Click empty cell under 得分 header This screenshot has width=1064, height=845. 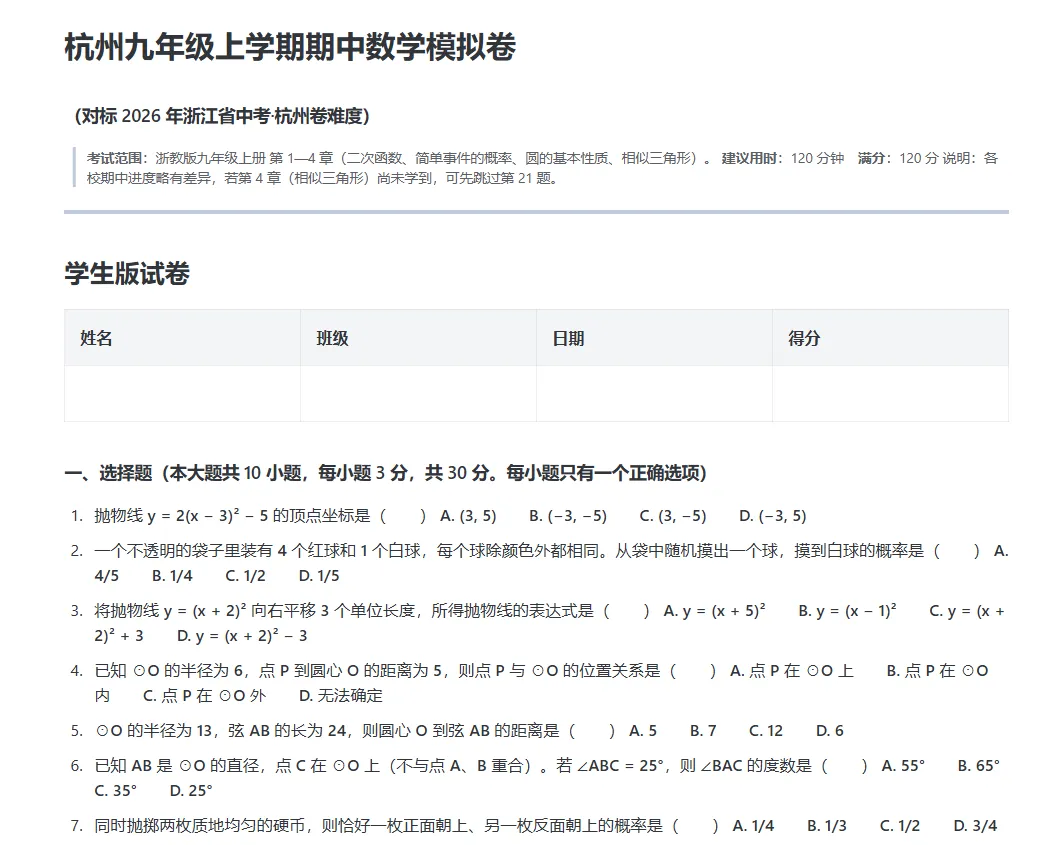(x=890, y=394)
